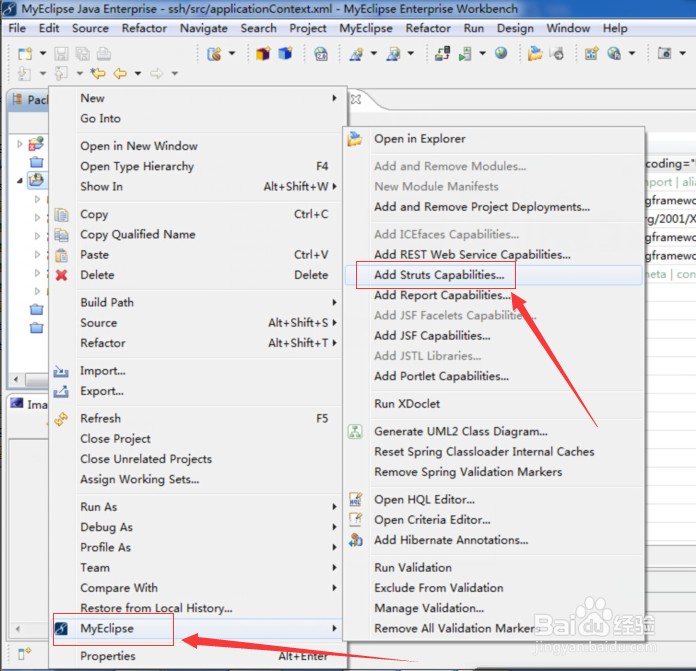Viewport: 696px width, 671px height.
Task: Open the Back history dropdown arrow
Action: coord(138,73)
